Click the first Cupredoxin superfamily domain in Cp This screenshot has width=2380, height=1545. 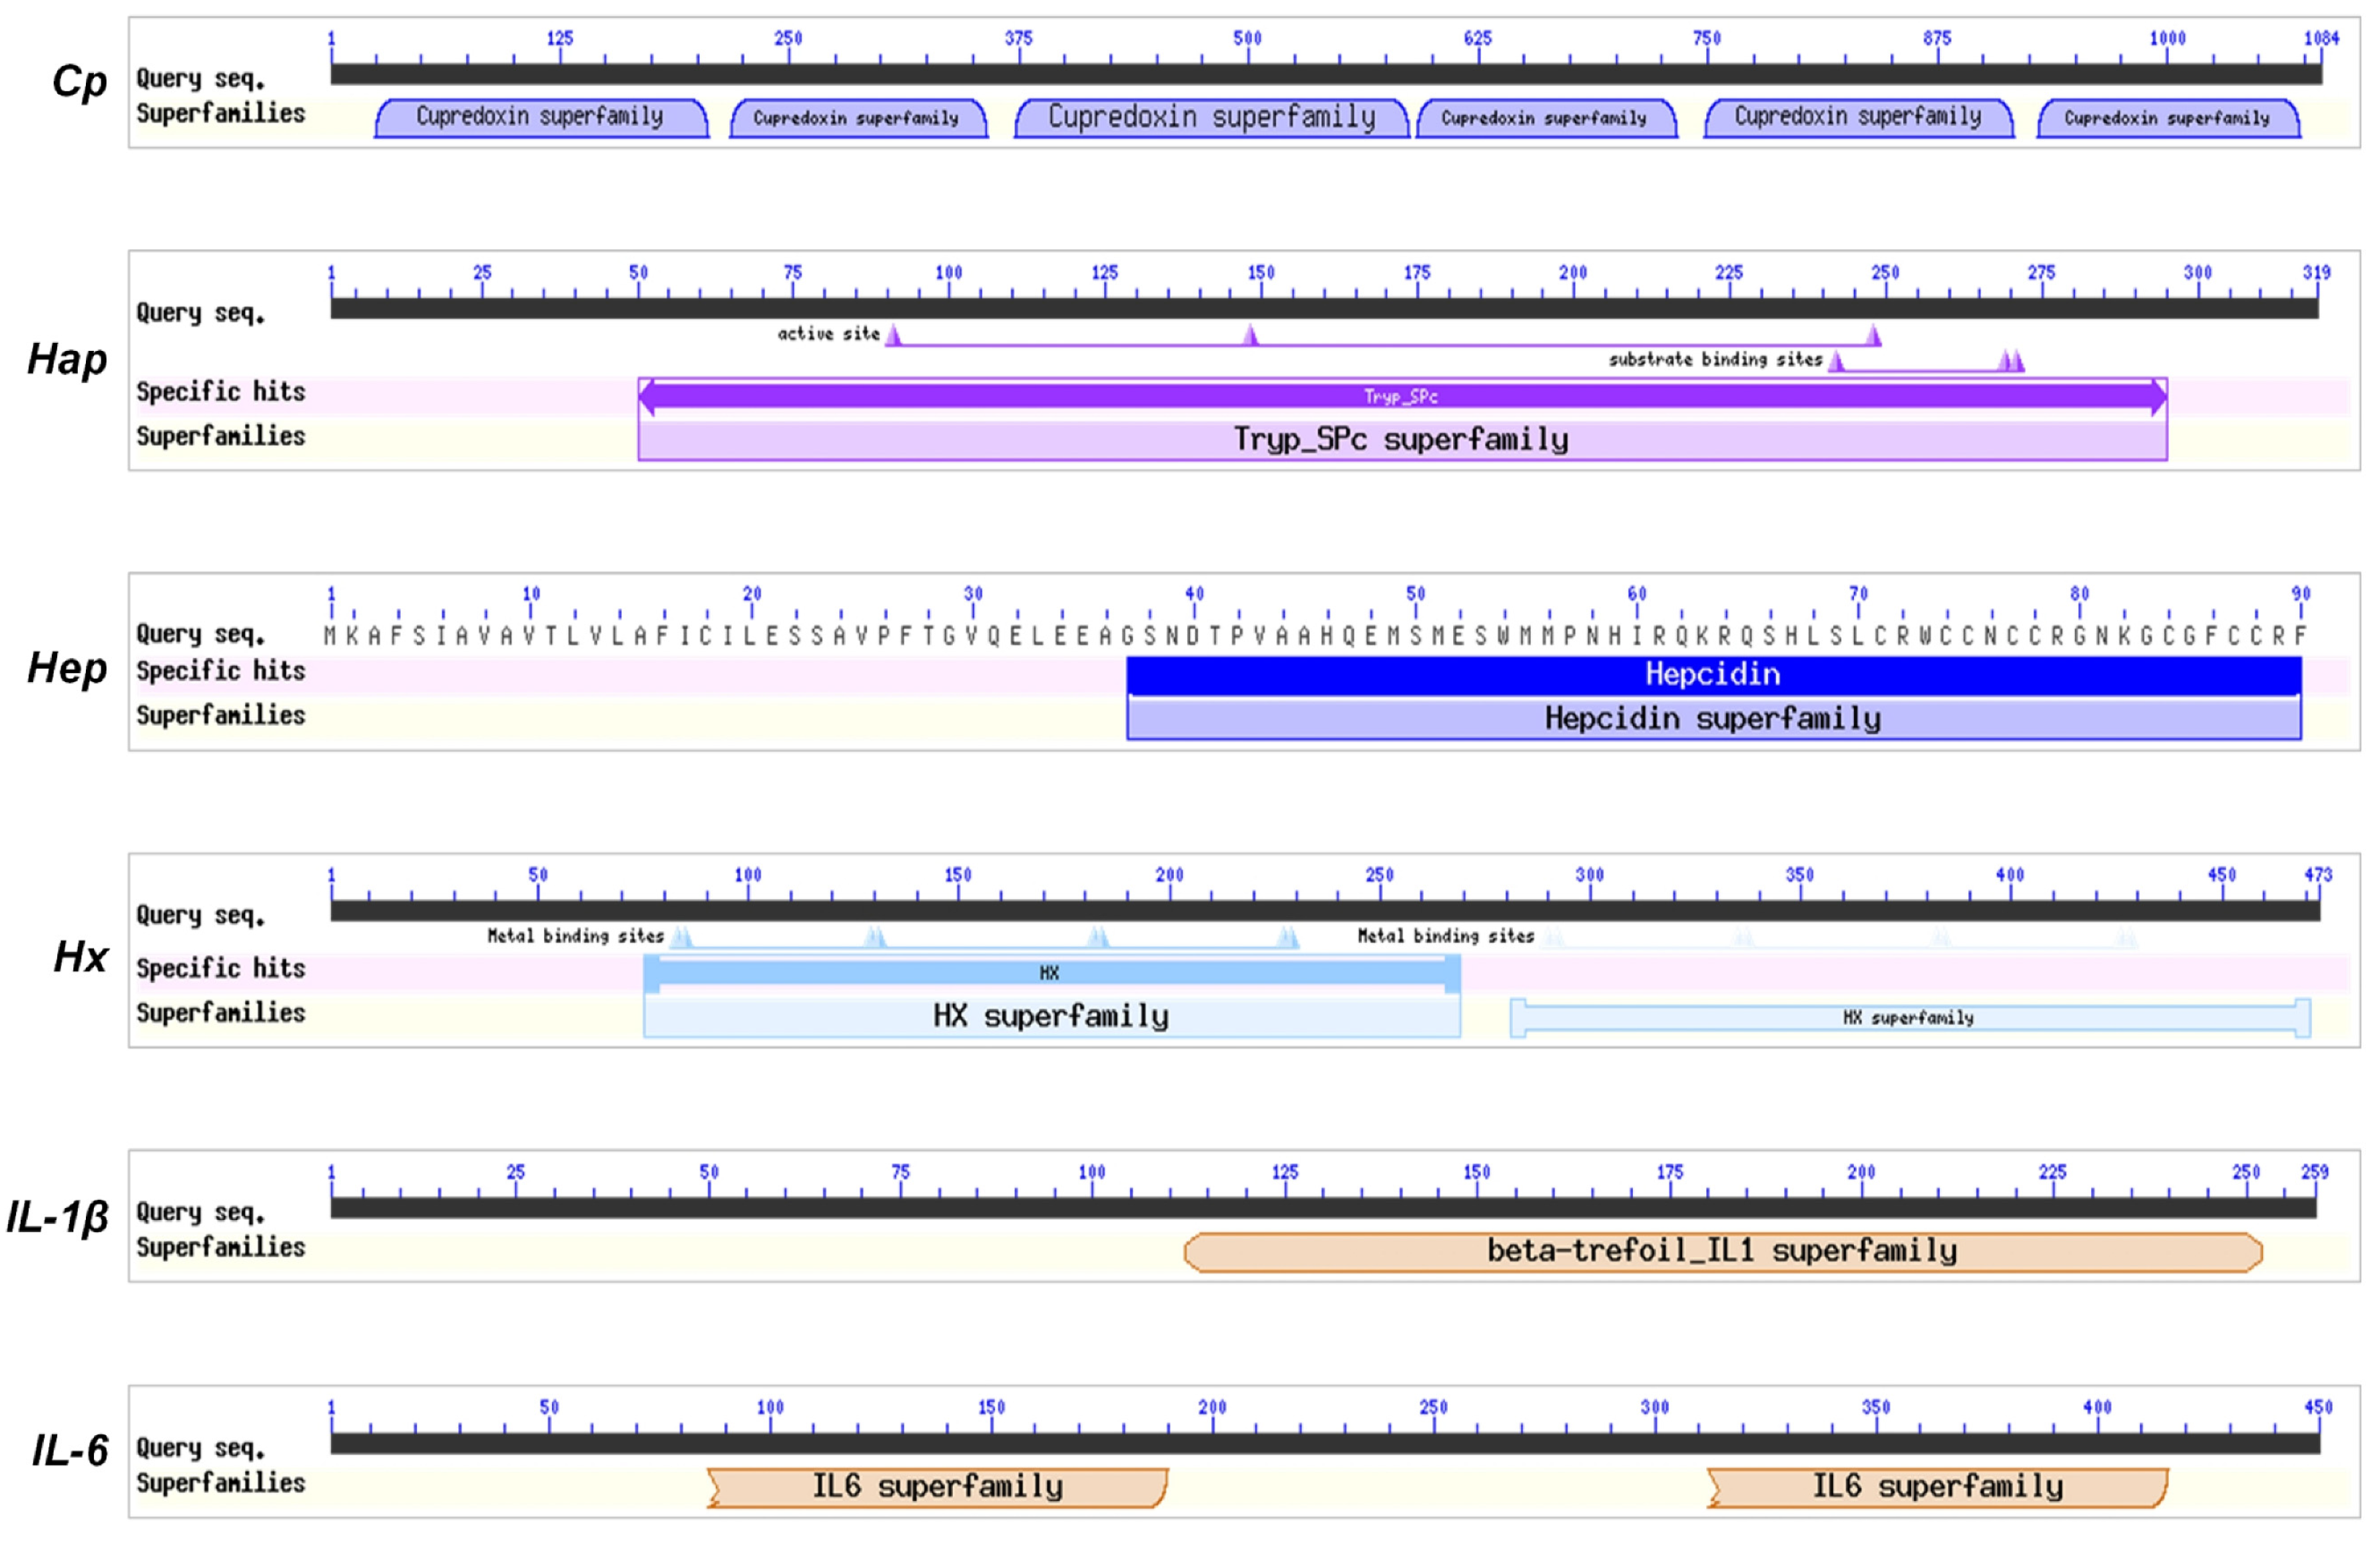pos(541,118)
